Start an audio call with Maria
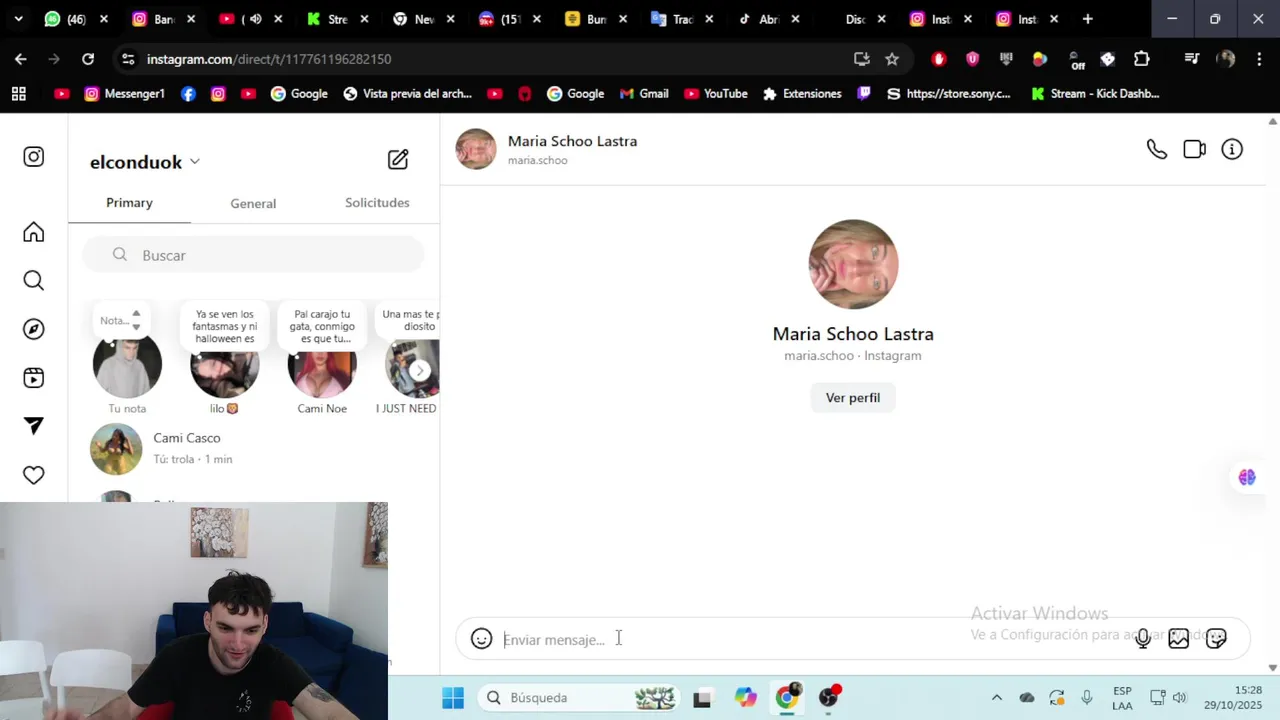This screenshot has height=720, width=1280. point(1157,149)
